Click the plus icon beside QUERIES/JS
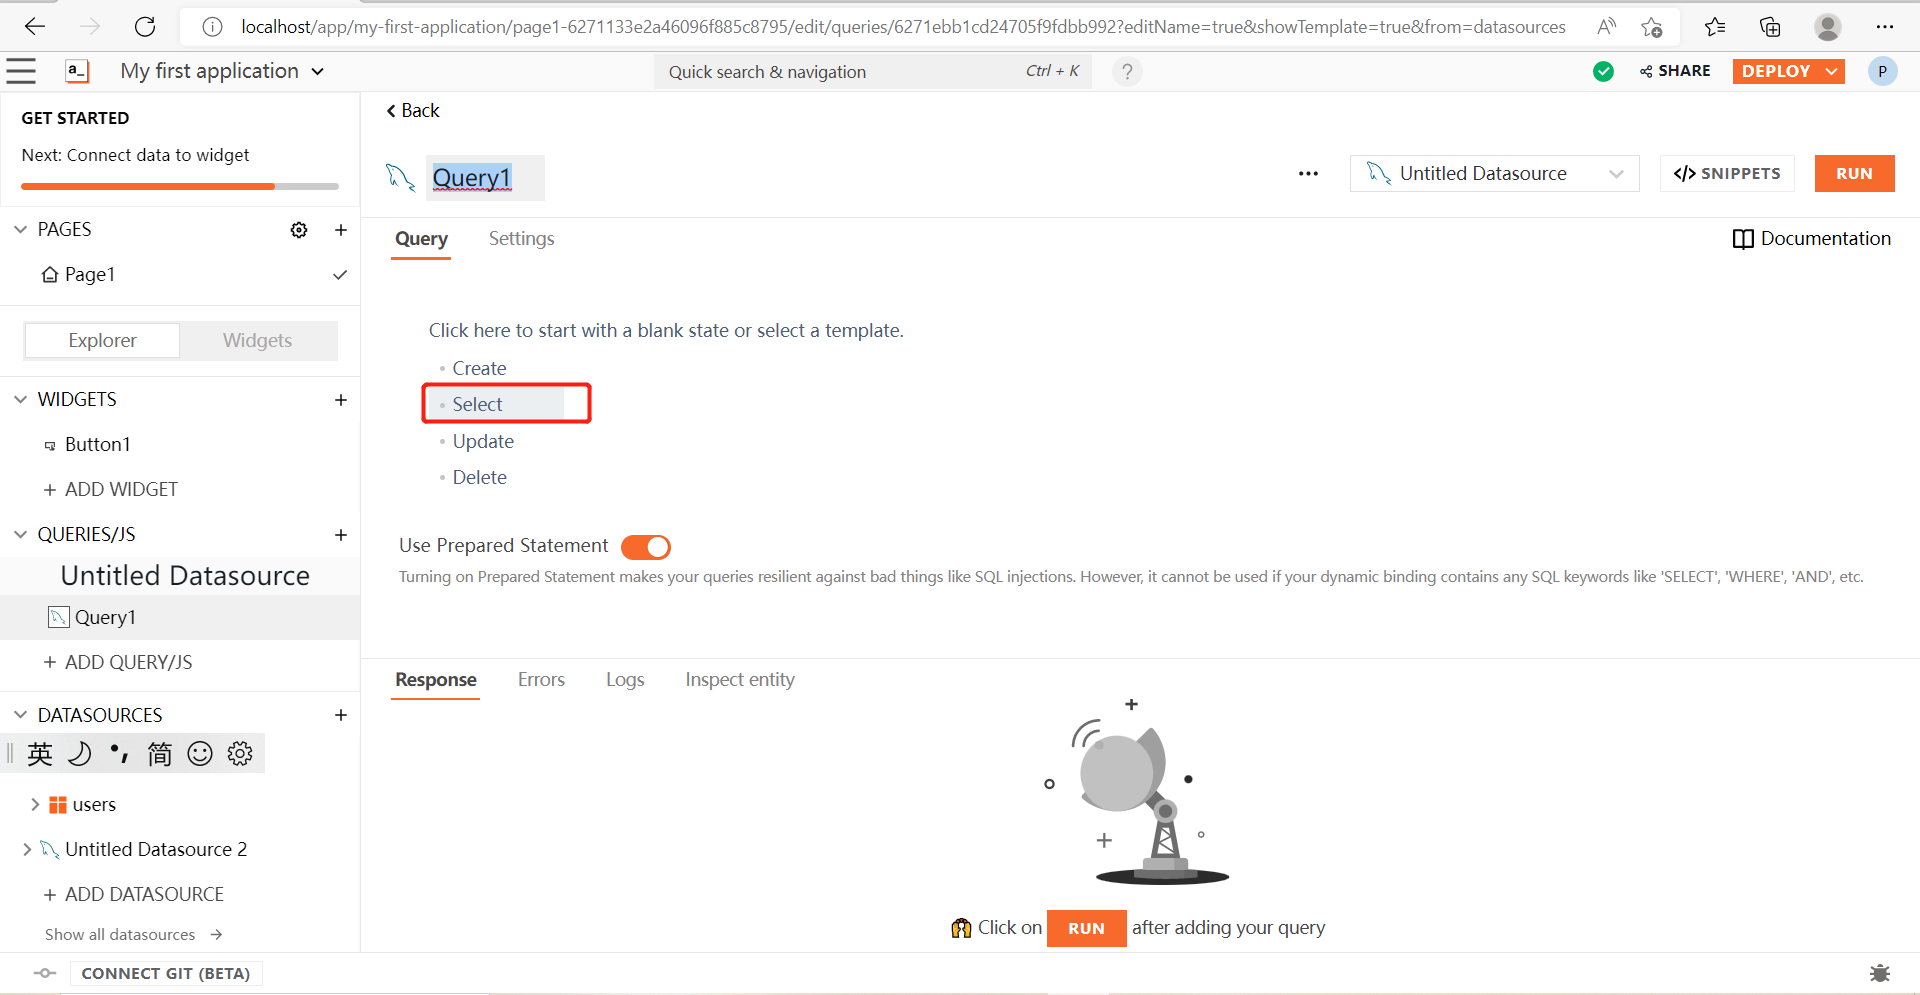The width and height of the screenshot is (1920, 995). pyautogui.click(x=341, y=535)
